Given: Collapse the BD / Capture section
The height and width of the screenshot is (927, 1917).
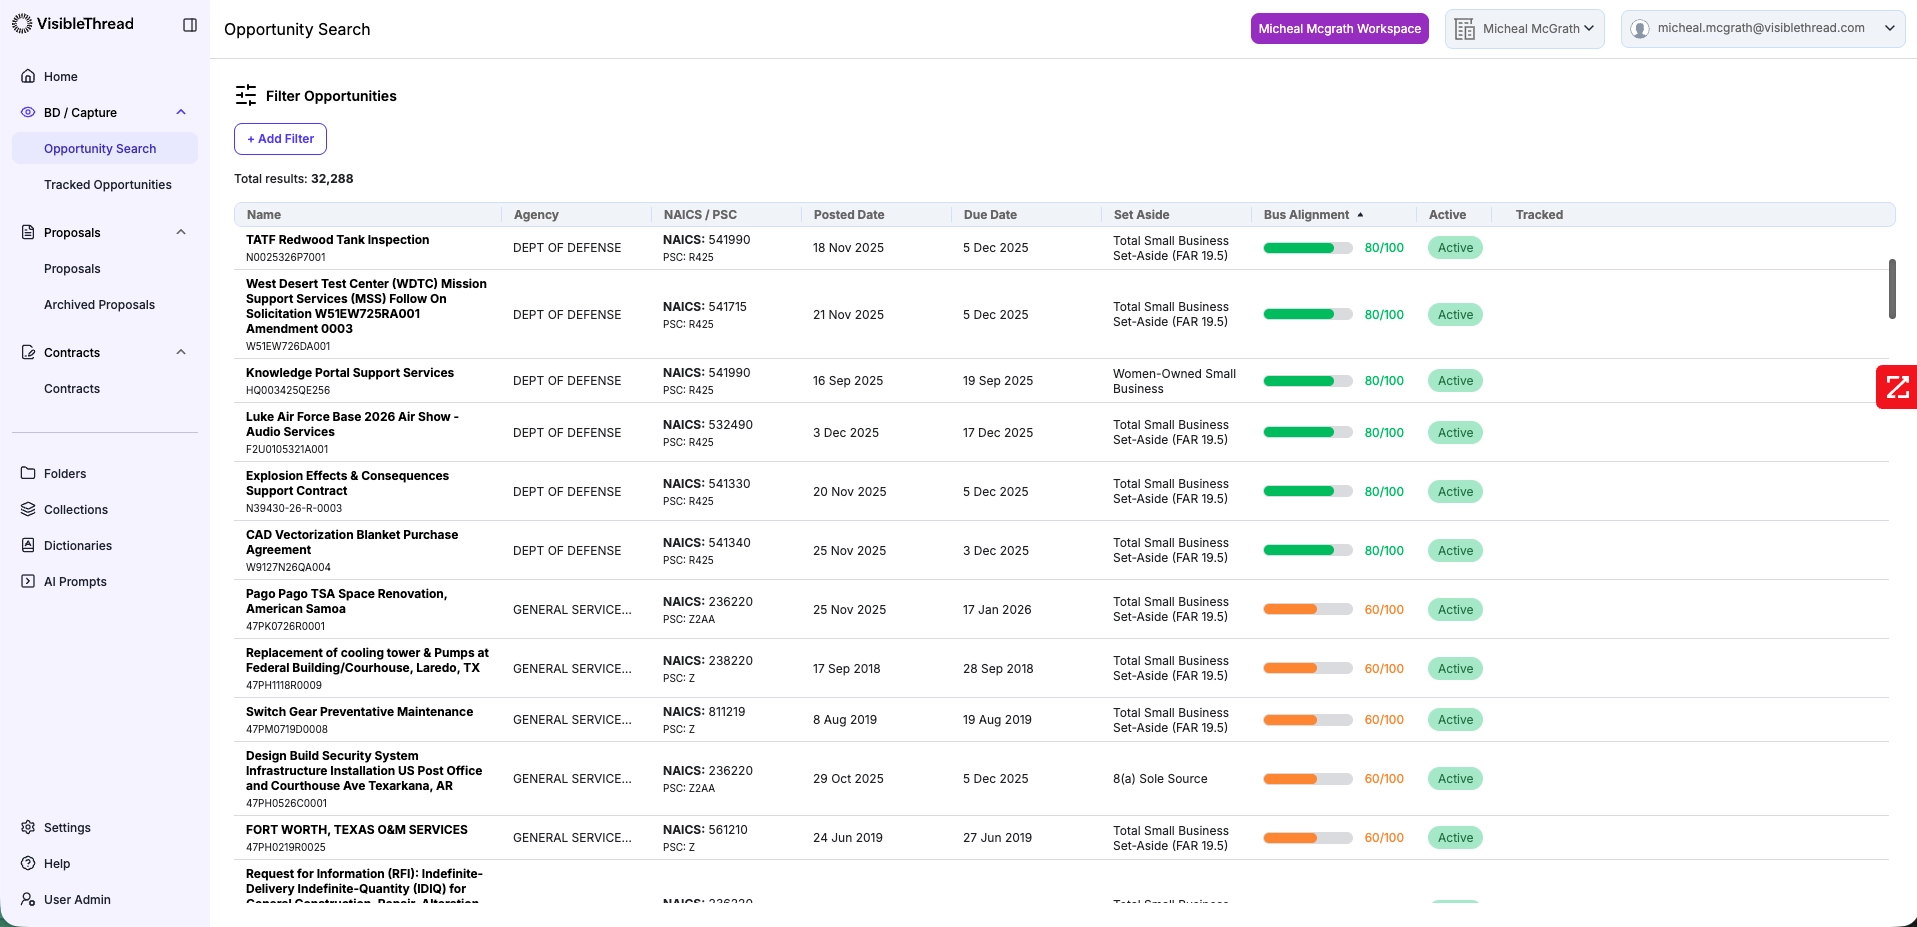Looking at the screenshot, I should coord(181,112).
